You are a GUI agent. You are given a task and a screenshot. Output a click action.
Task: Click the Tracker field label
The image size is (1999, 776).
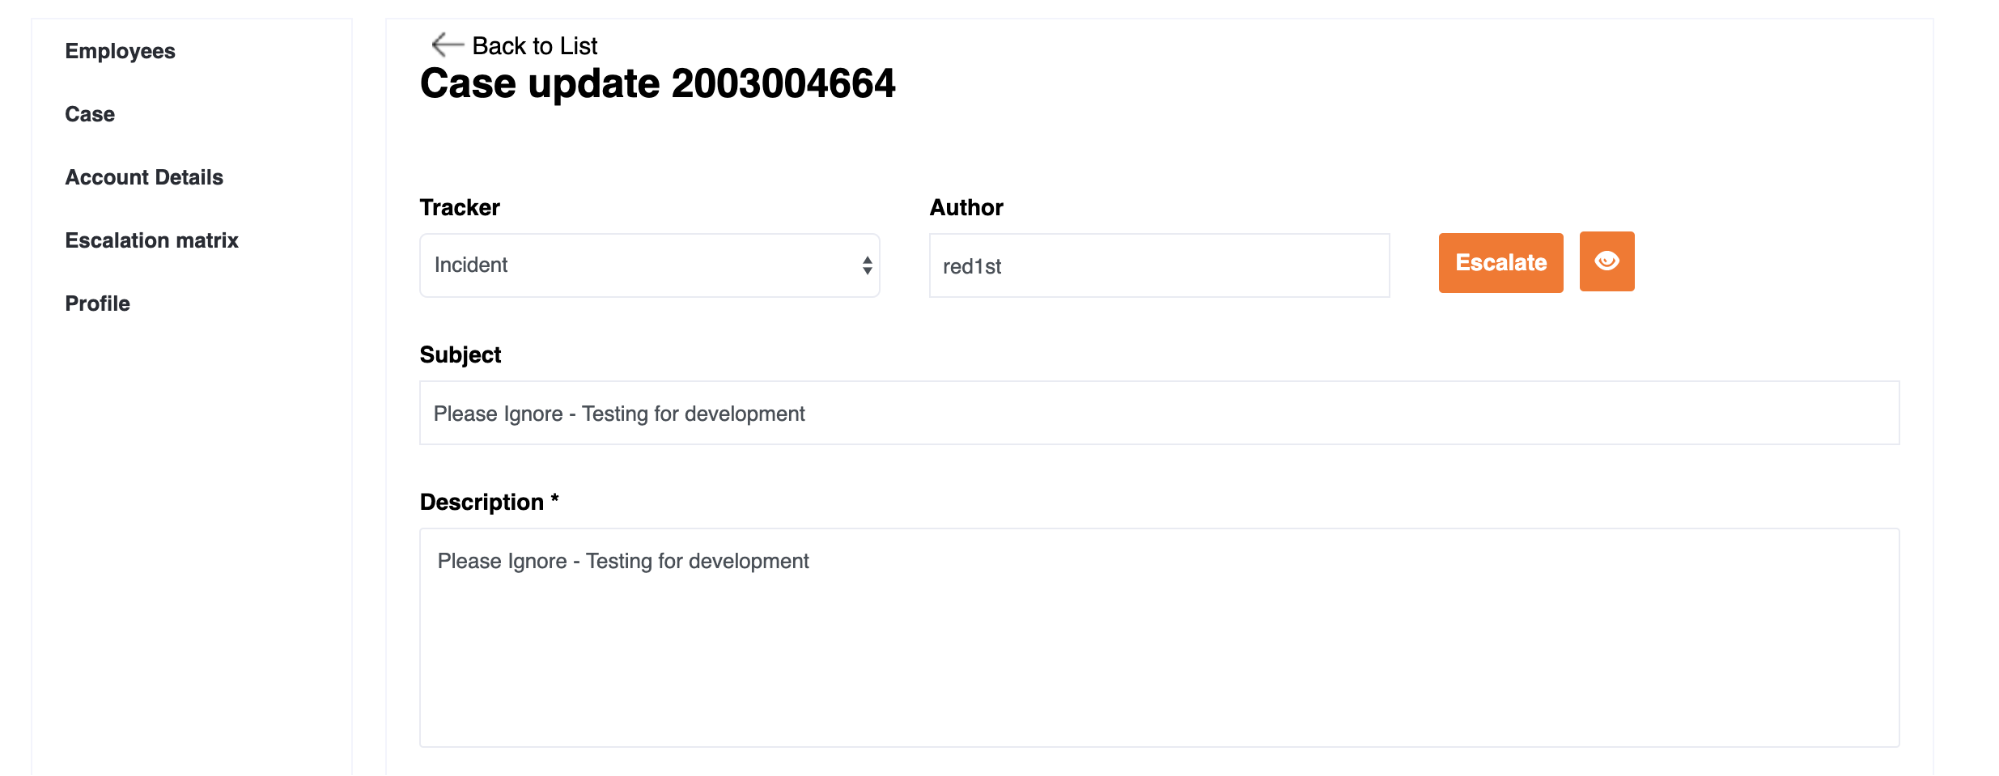pyautogui.click(x=460, y=207)
